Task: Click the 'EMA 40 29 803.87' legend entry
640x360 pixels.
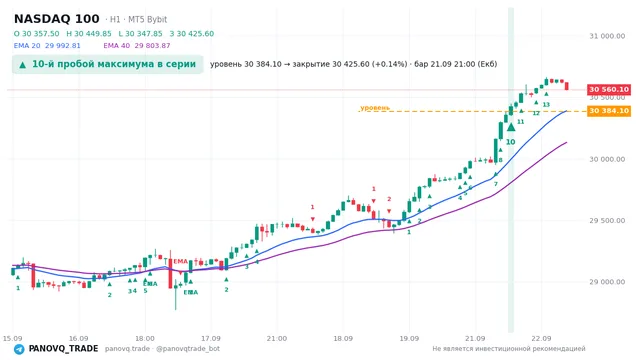Action: tap(137, 46)
